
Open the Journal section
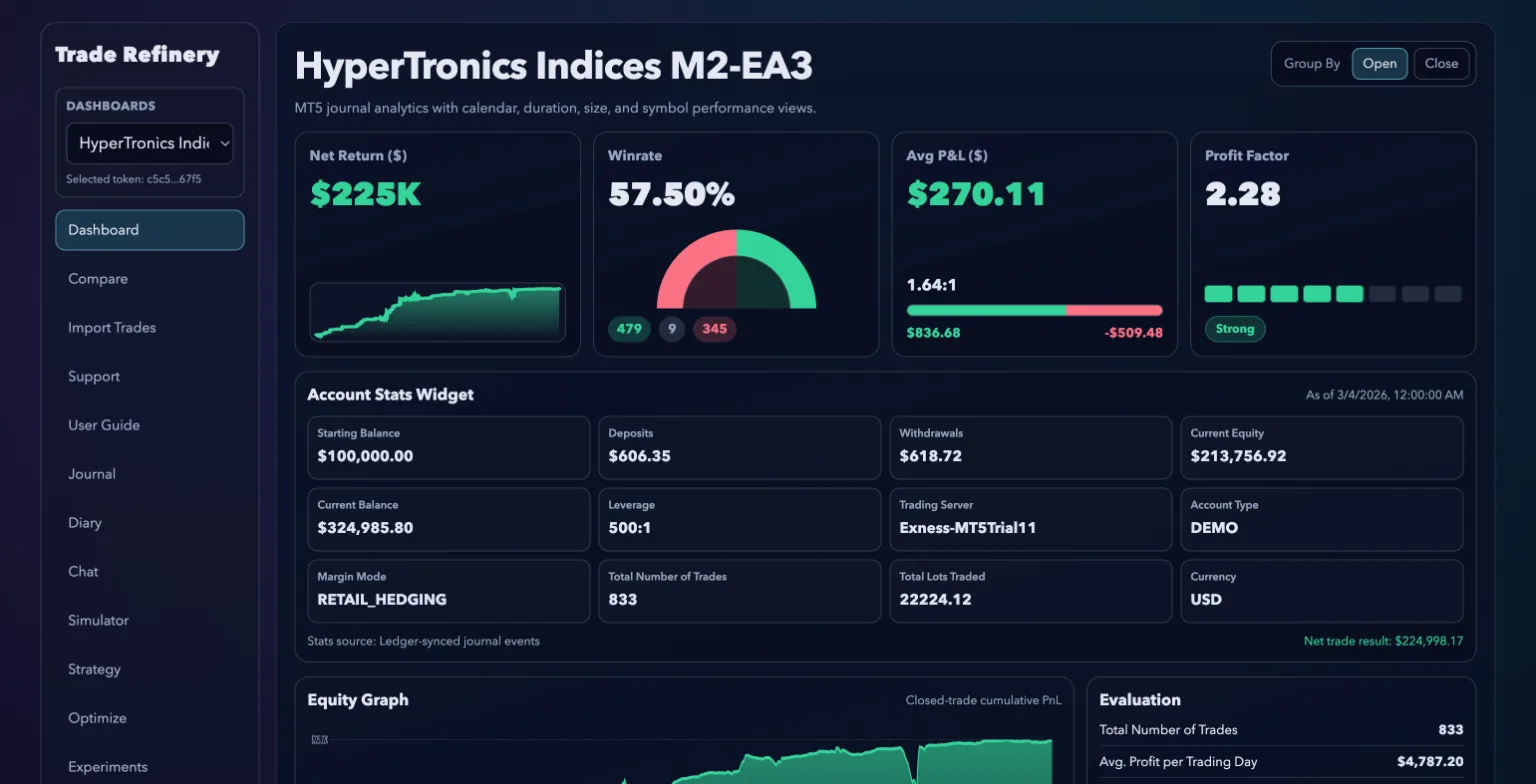[91, 473]
